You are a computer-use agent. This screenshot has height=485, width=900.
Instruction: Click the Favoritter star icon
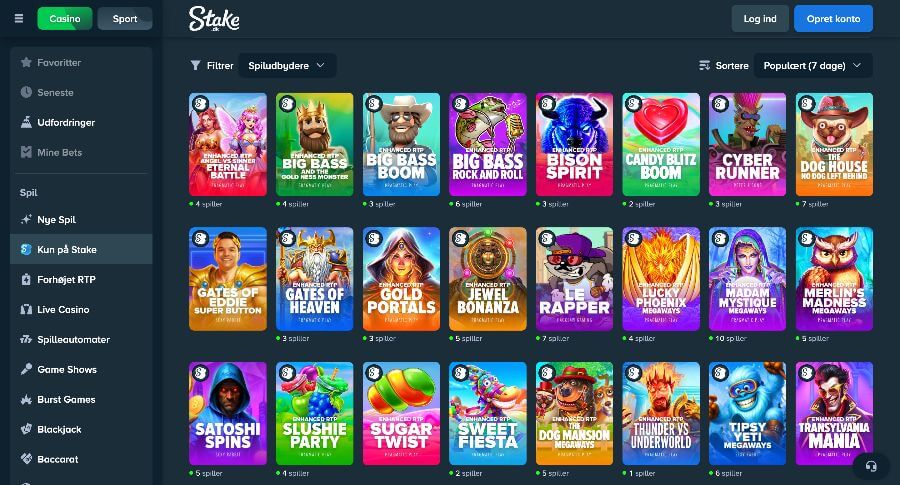[x=26, y=62]
